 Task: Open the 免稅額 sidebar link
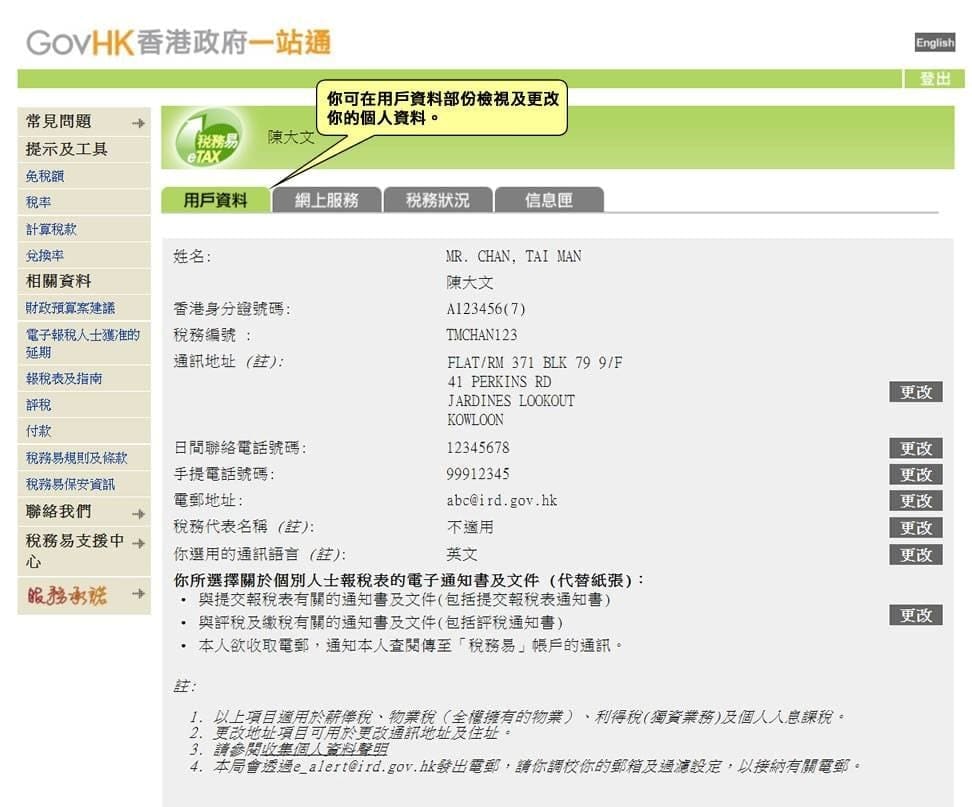click(x=45, y=176)
